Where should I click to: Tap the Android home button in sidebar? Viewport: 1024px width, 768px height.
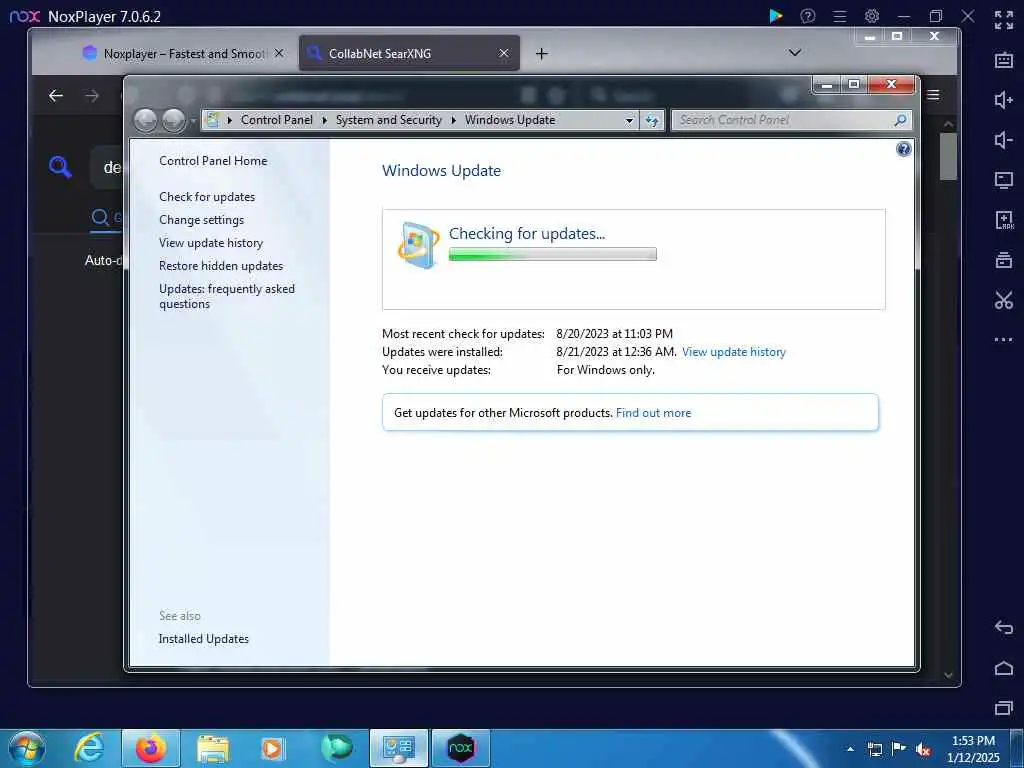tap(1004, 668)
